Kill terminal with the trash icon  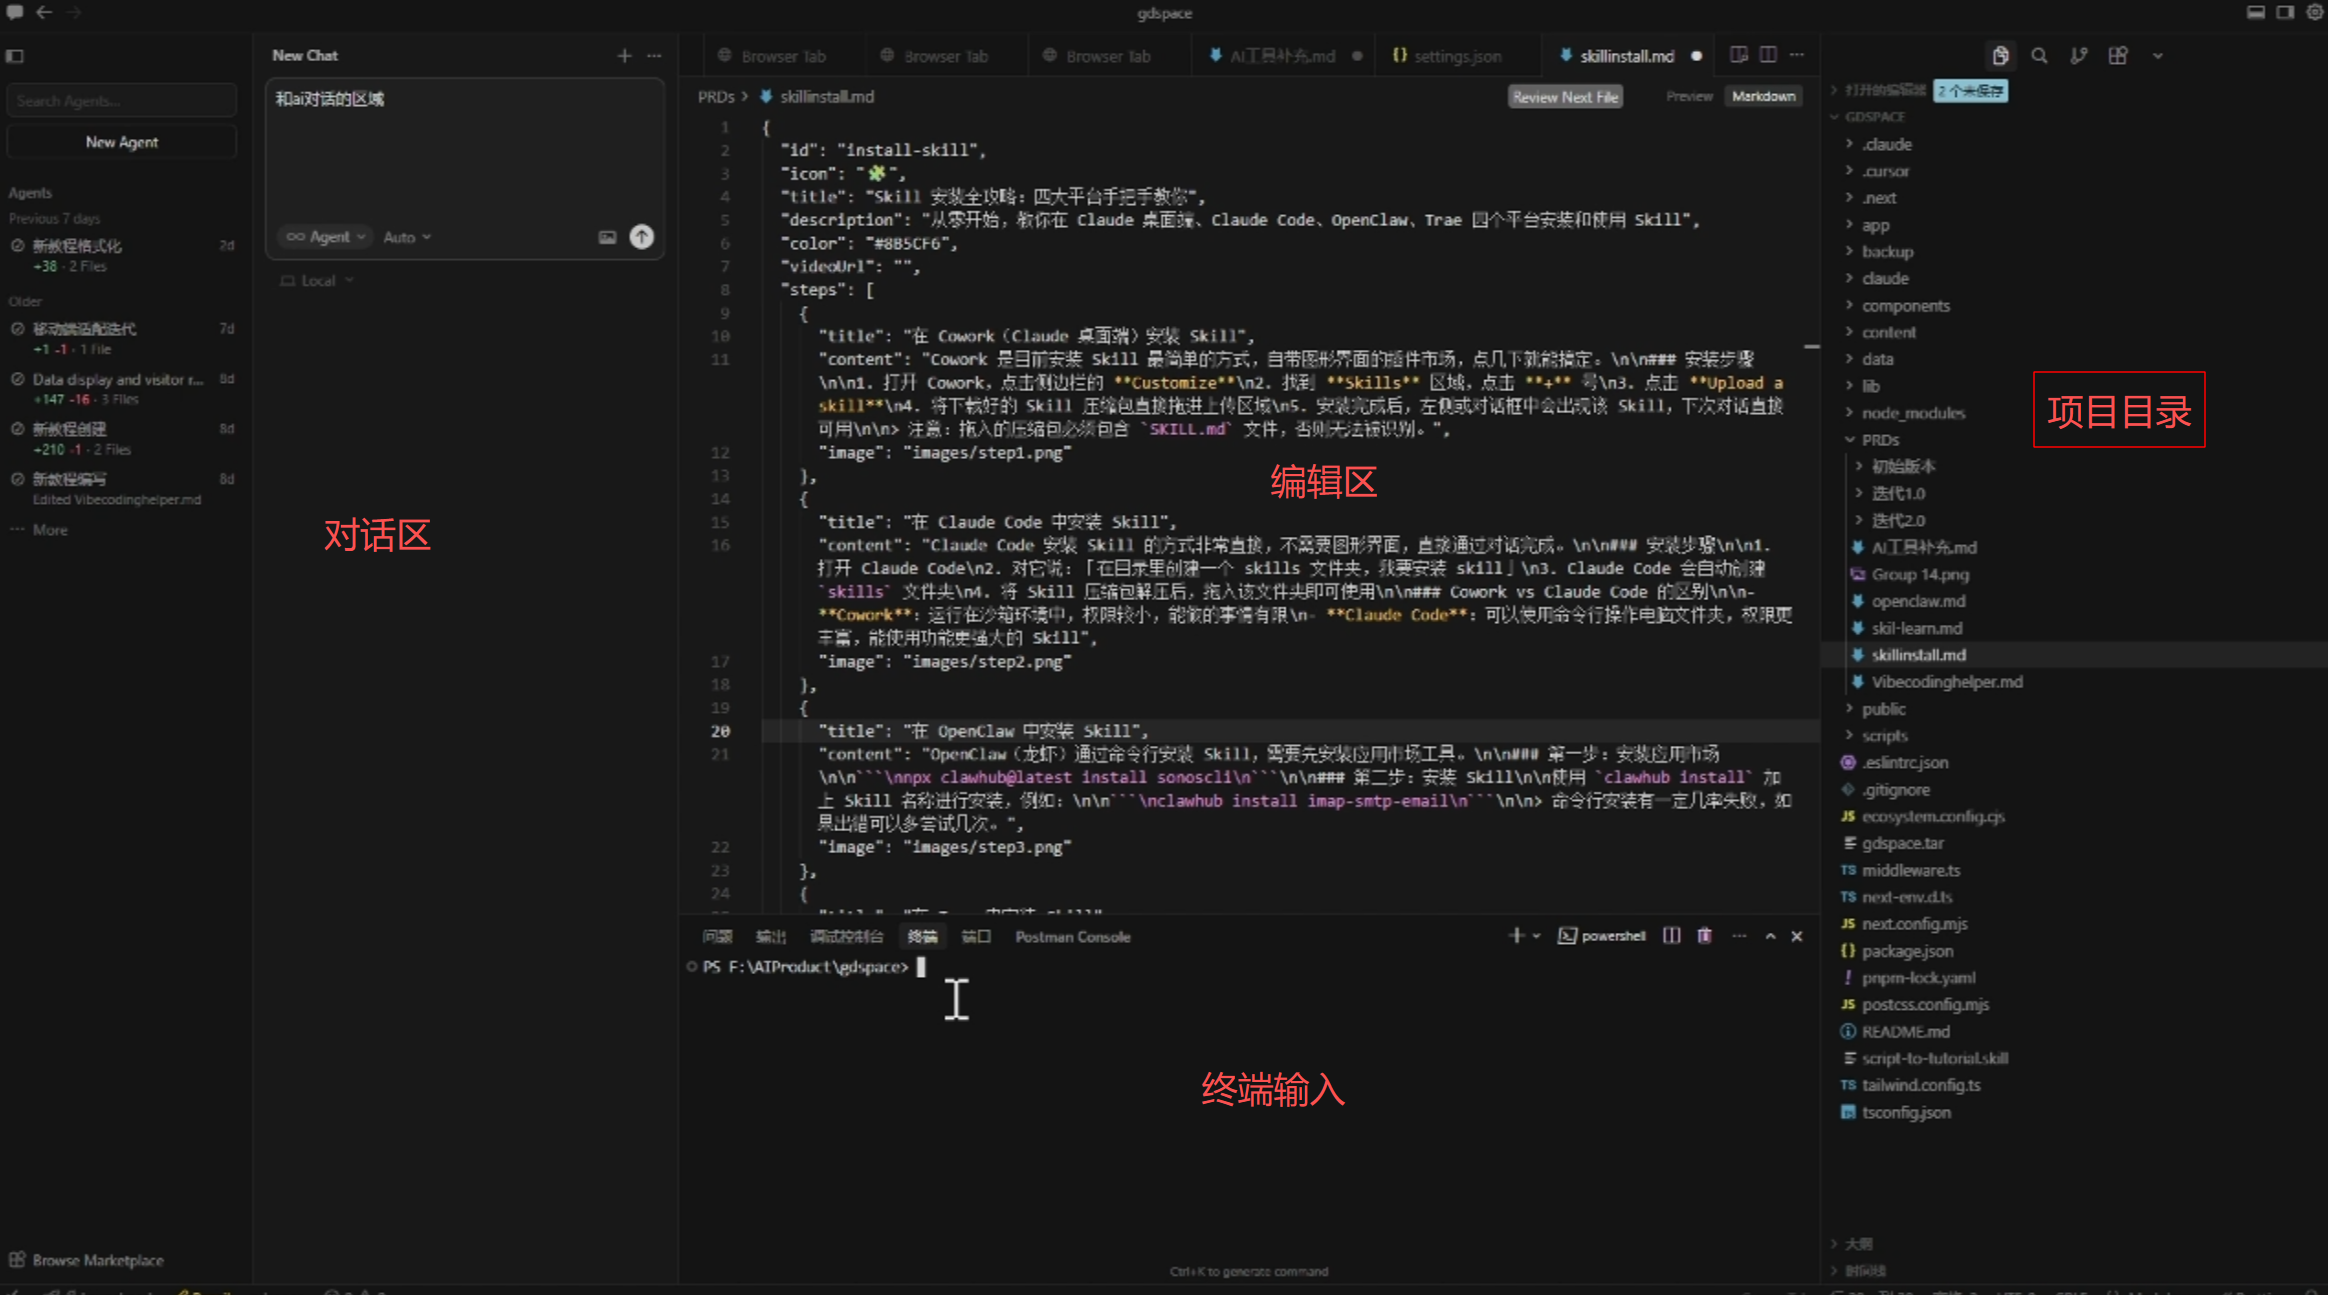click(x=1704, y=936)
